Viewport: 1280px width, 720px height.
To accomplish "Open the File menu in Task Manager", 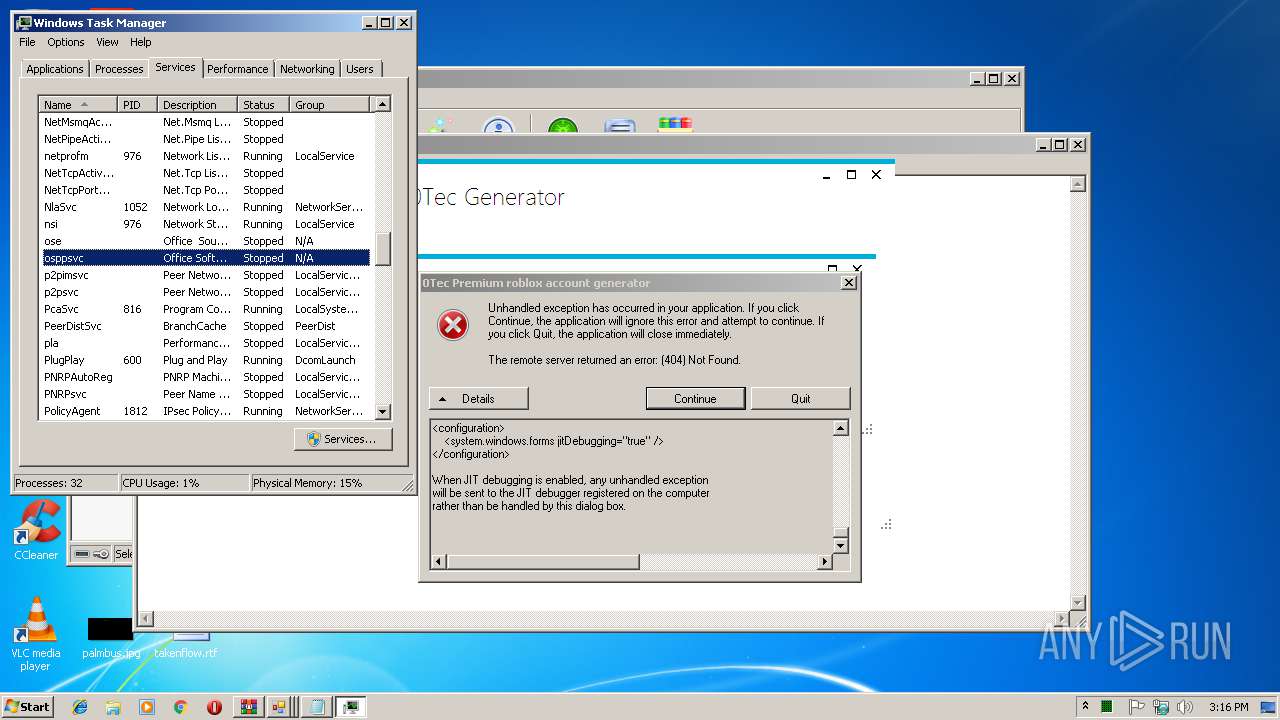I will pyautogui.click(x=27, y=42).
